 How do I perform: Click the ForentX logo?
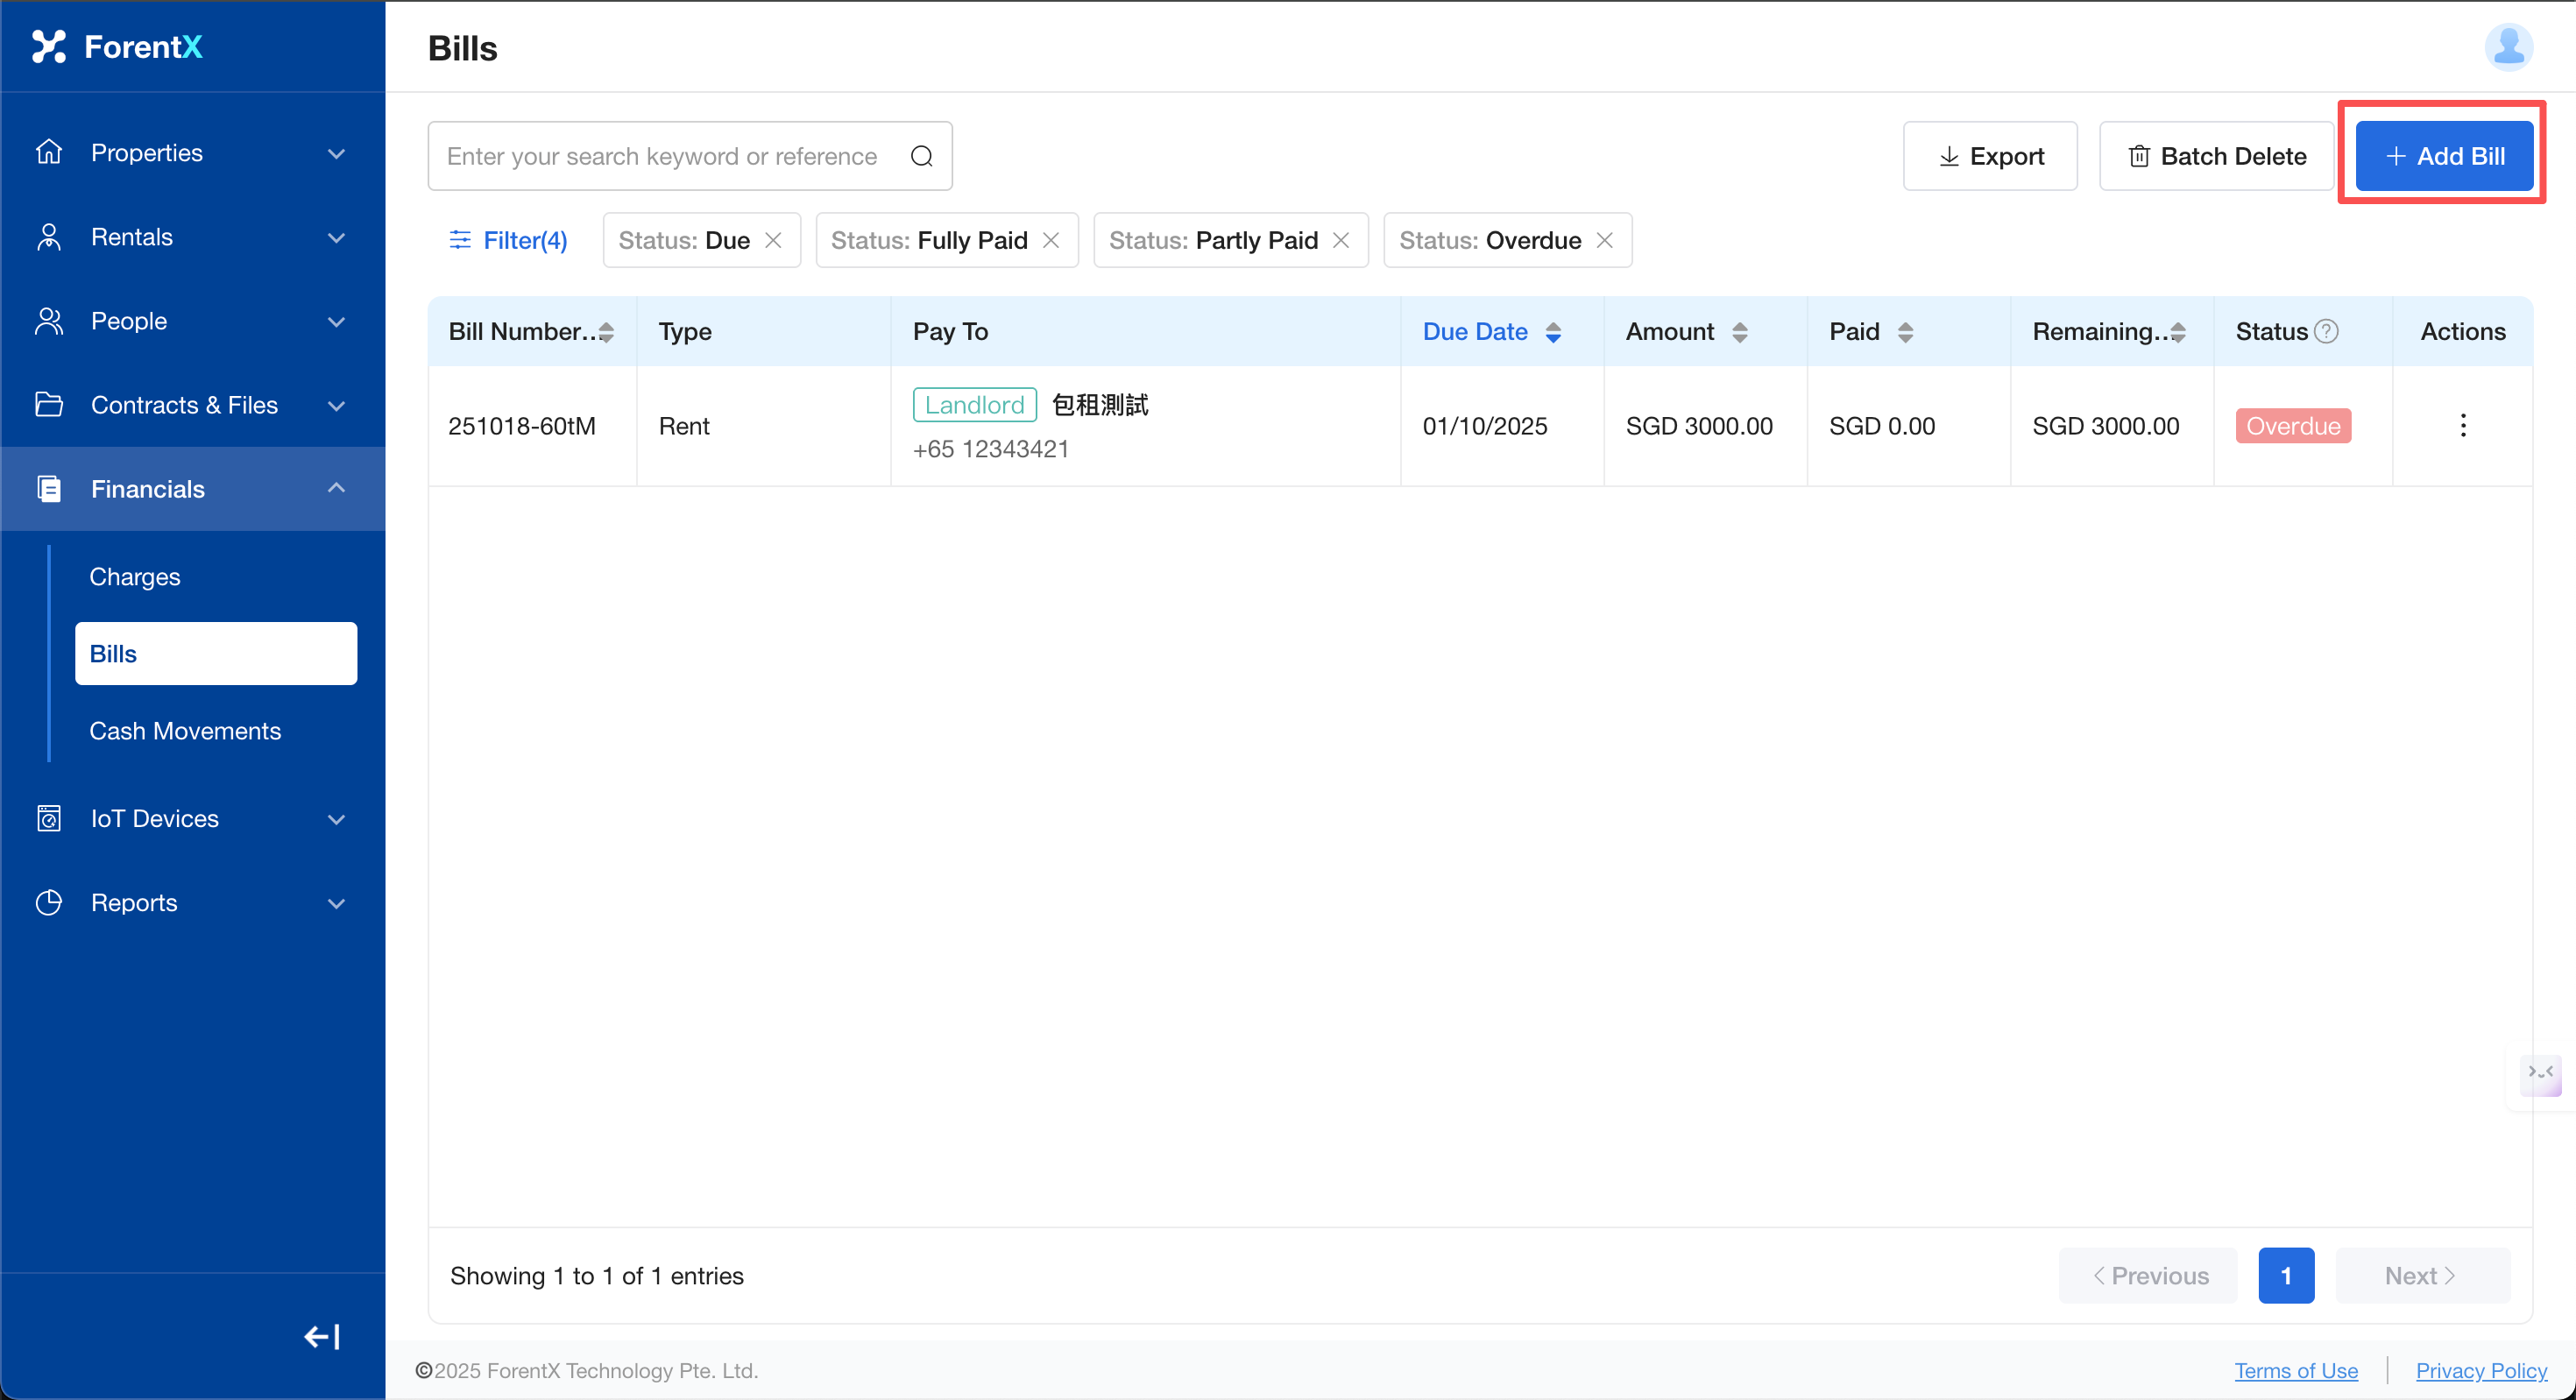(x=118, y=46)
